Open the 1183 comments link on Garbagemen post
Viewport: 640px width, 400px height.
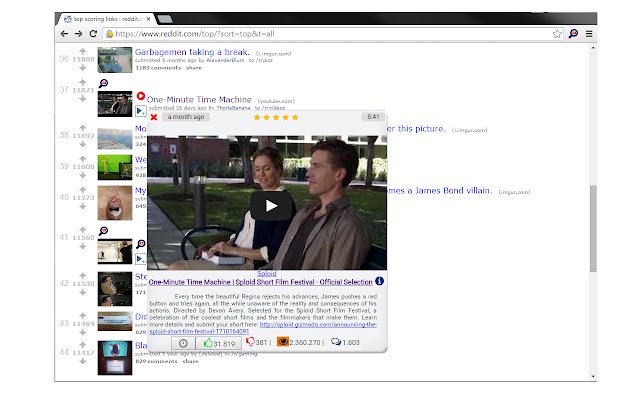click(x=158, y=68)
